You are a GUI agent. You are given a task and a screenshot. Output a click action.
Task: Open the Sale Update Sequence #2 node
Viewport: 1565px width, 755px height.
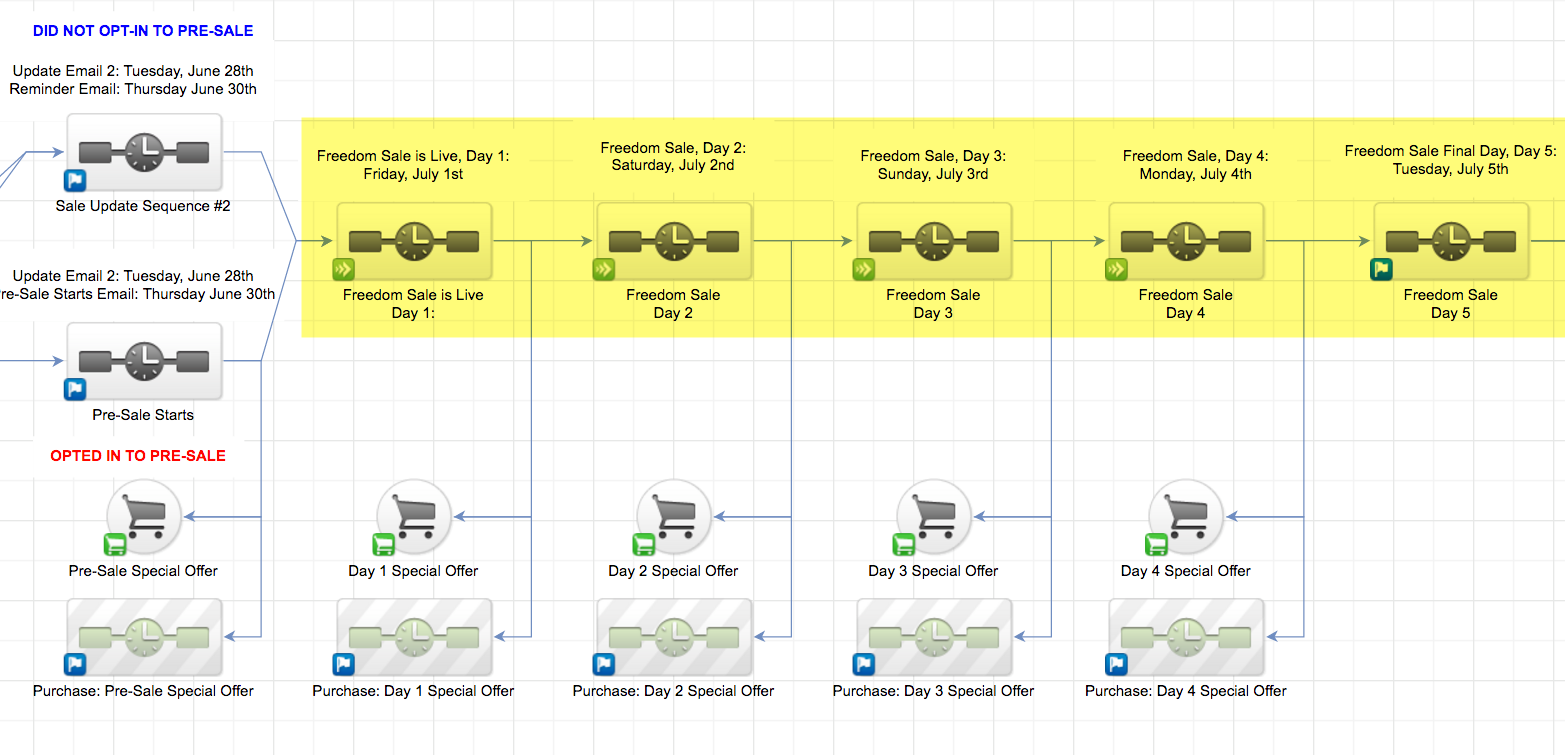[144, 152]
